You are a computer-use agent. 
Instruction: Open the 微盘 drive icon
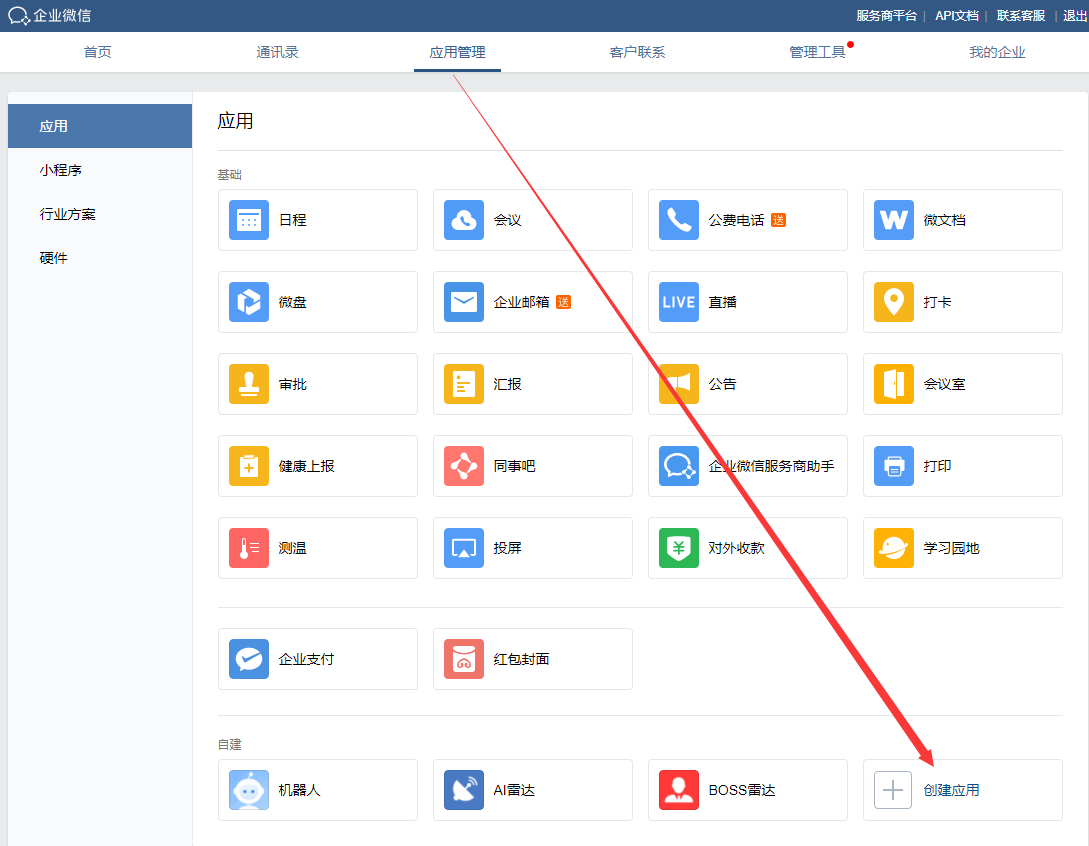coord(249,302)
